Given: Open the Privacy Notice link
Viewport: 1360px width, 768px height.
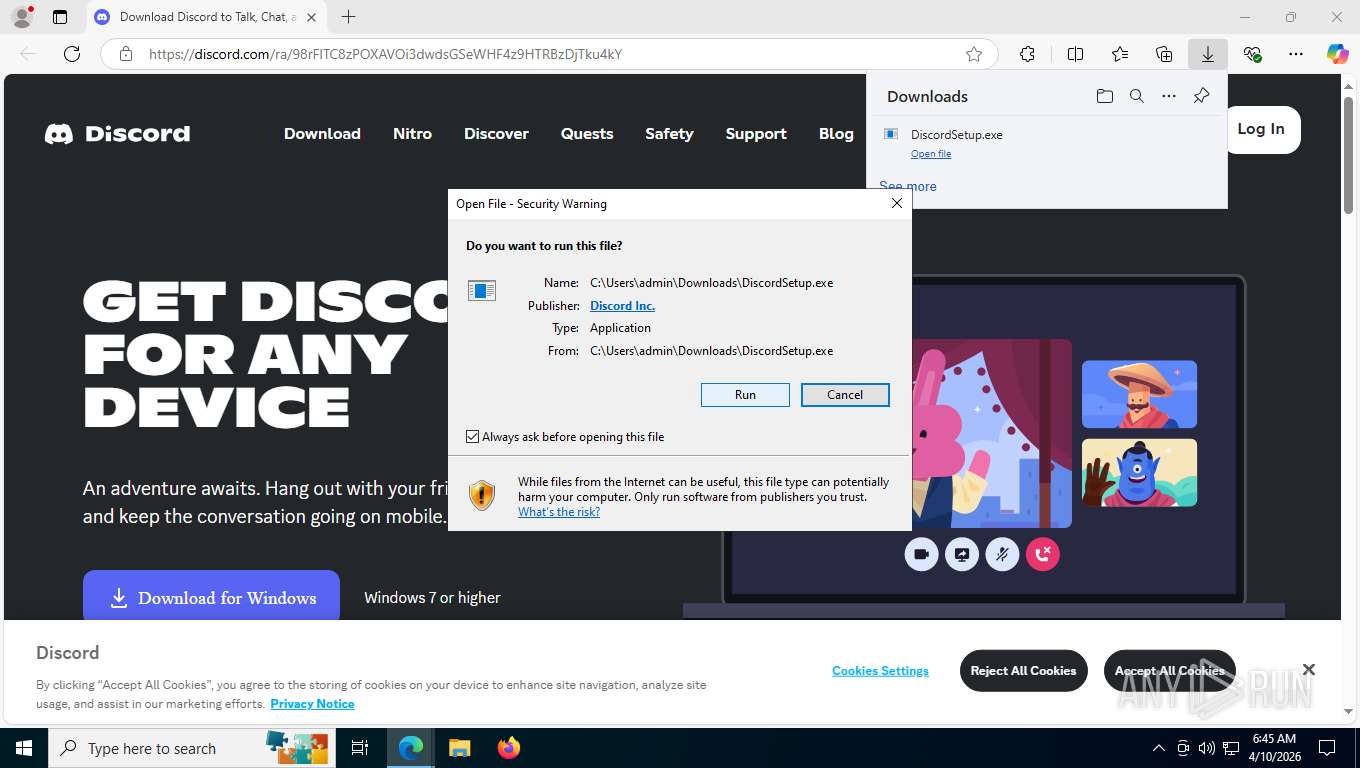Looking at the screenshot, I should [x=312, y=704].
